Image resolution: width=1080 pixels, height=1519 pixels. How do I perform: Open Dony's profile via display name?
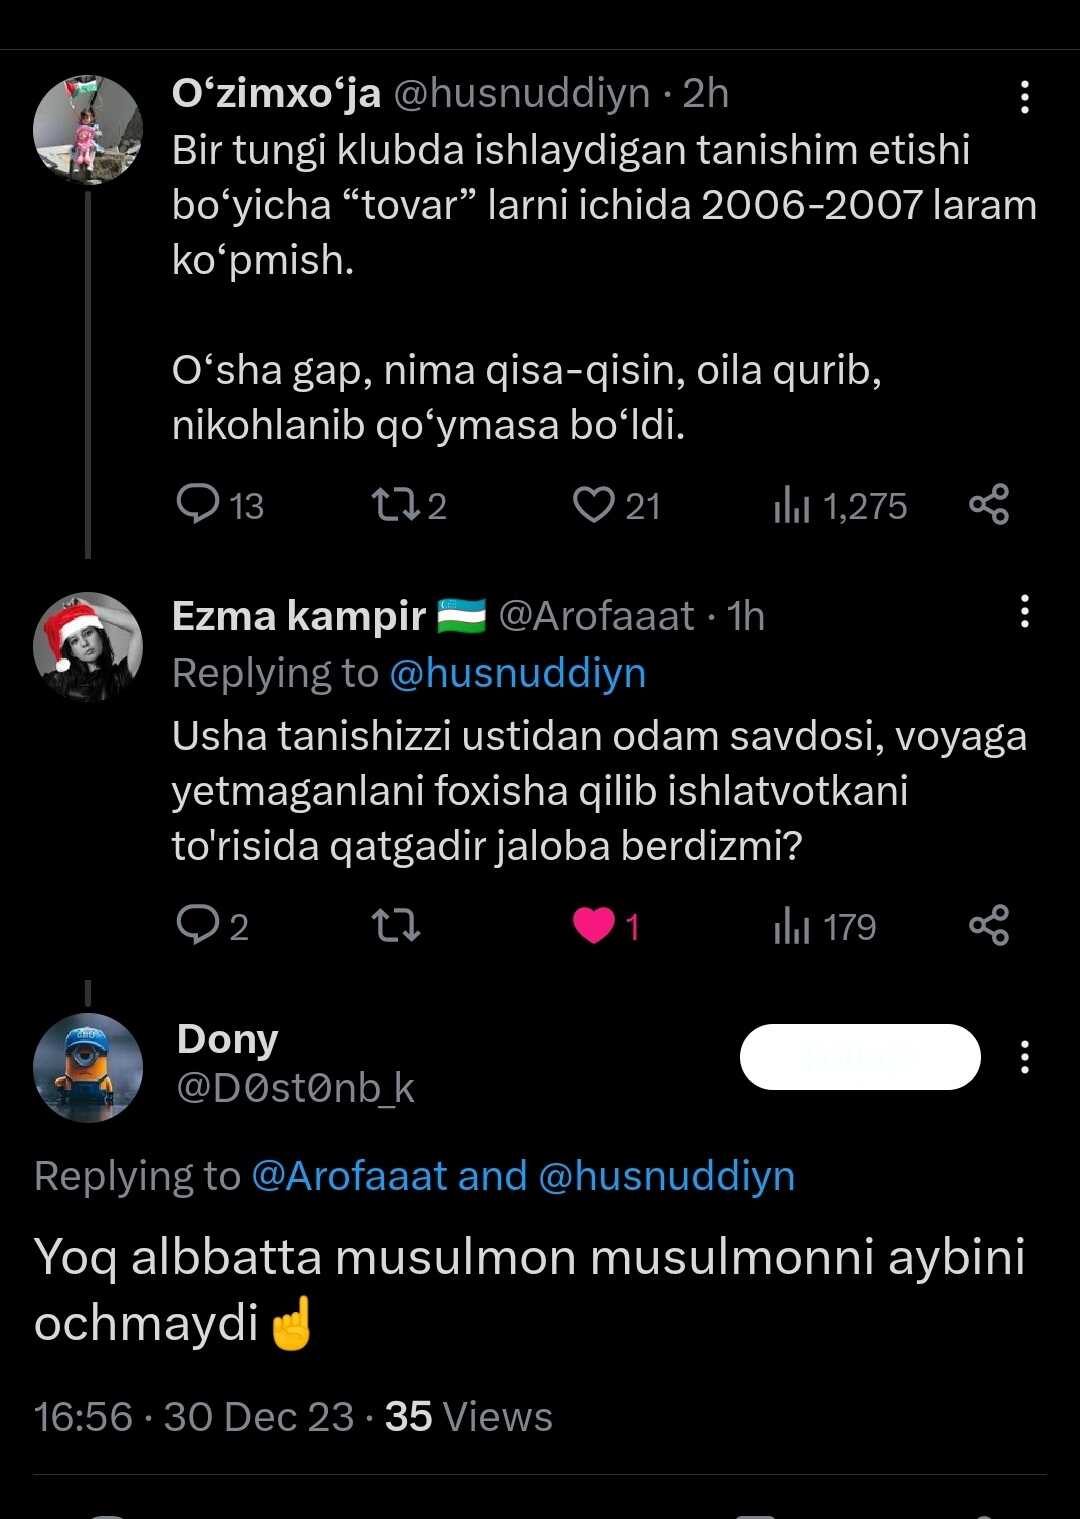227,1039
